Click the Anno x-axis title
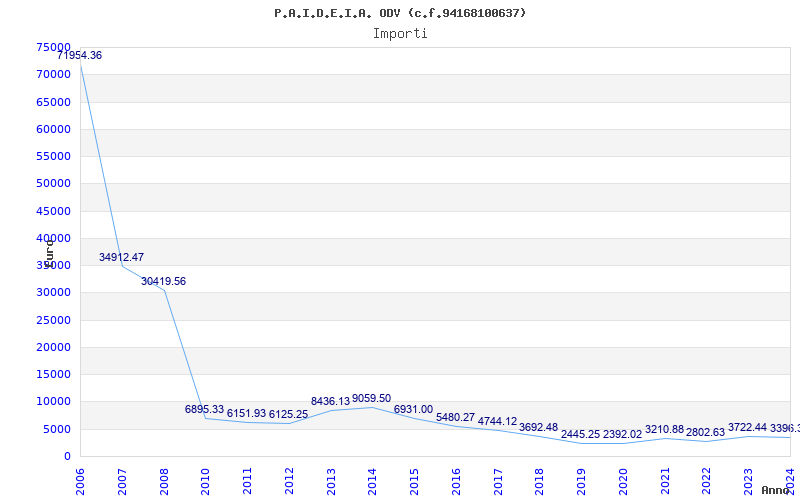 tap(776, 490)
